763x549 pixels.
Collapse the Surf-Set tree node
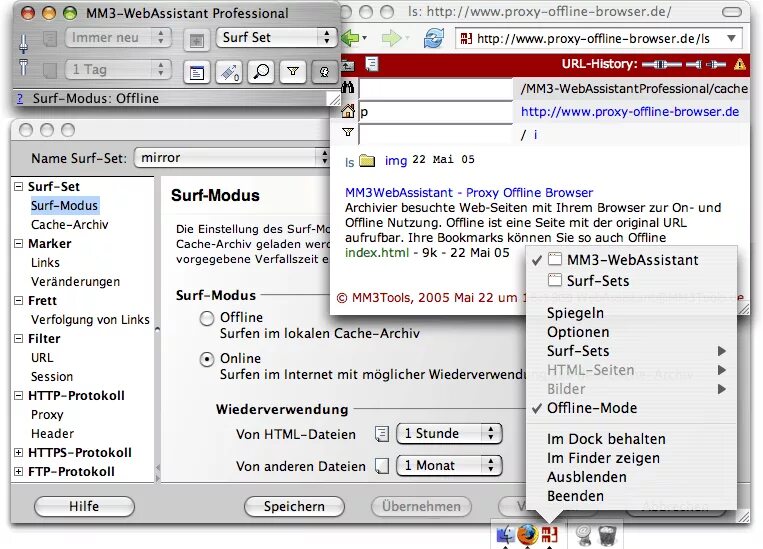coord(18,186)
